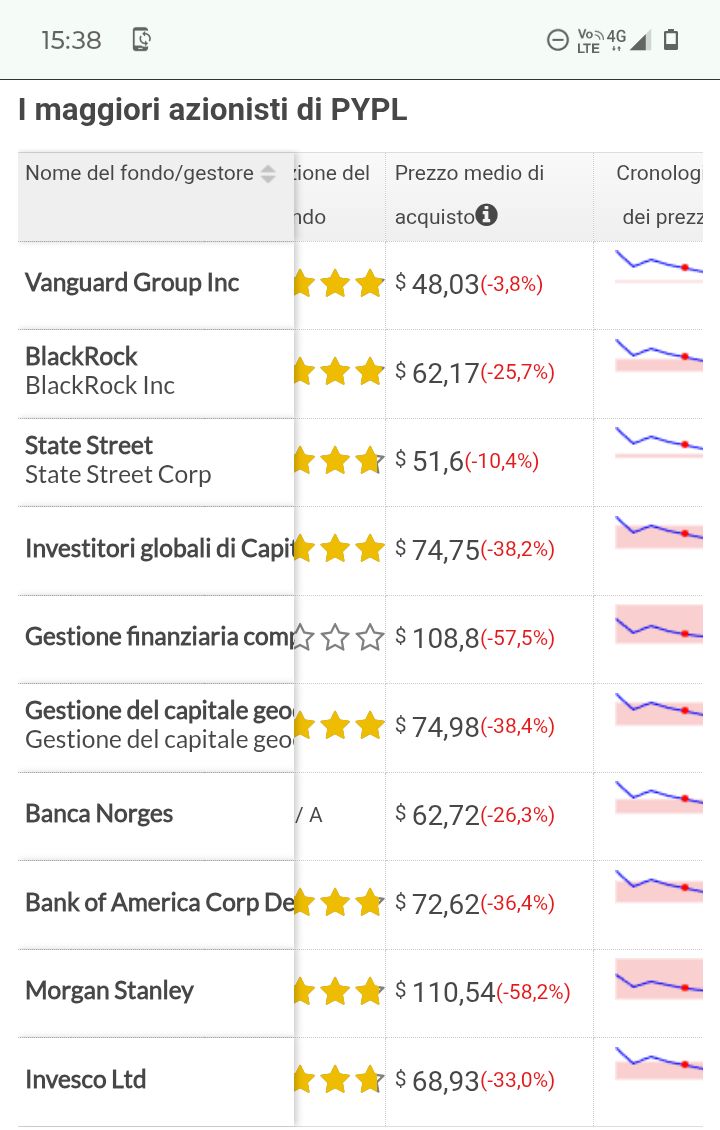Tap the do-not-disturb icon in status bar
Viewport: 720px width, 1130px height.
557,40
